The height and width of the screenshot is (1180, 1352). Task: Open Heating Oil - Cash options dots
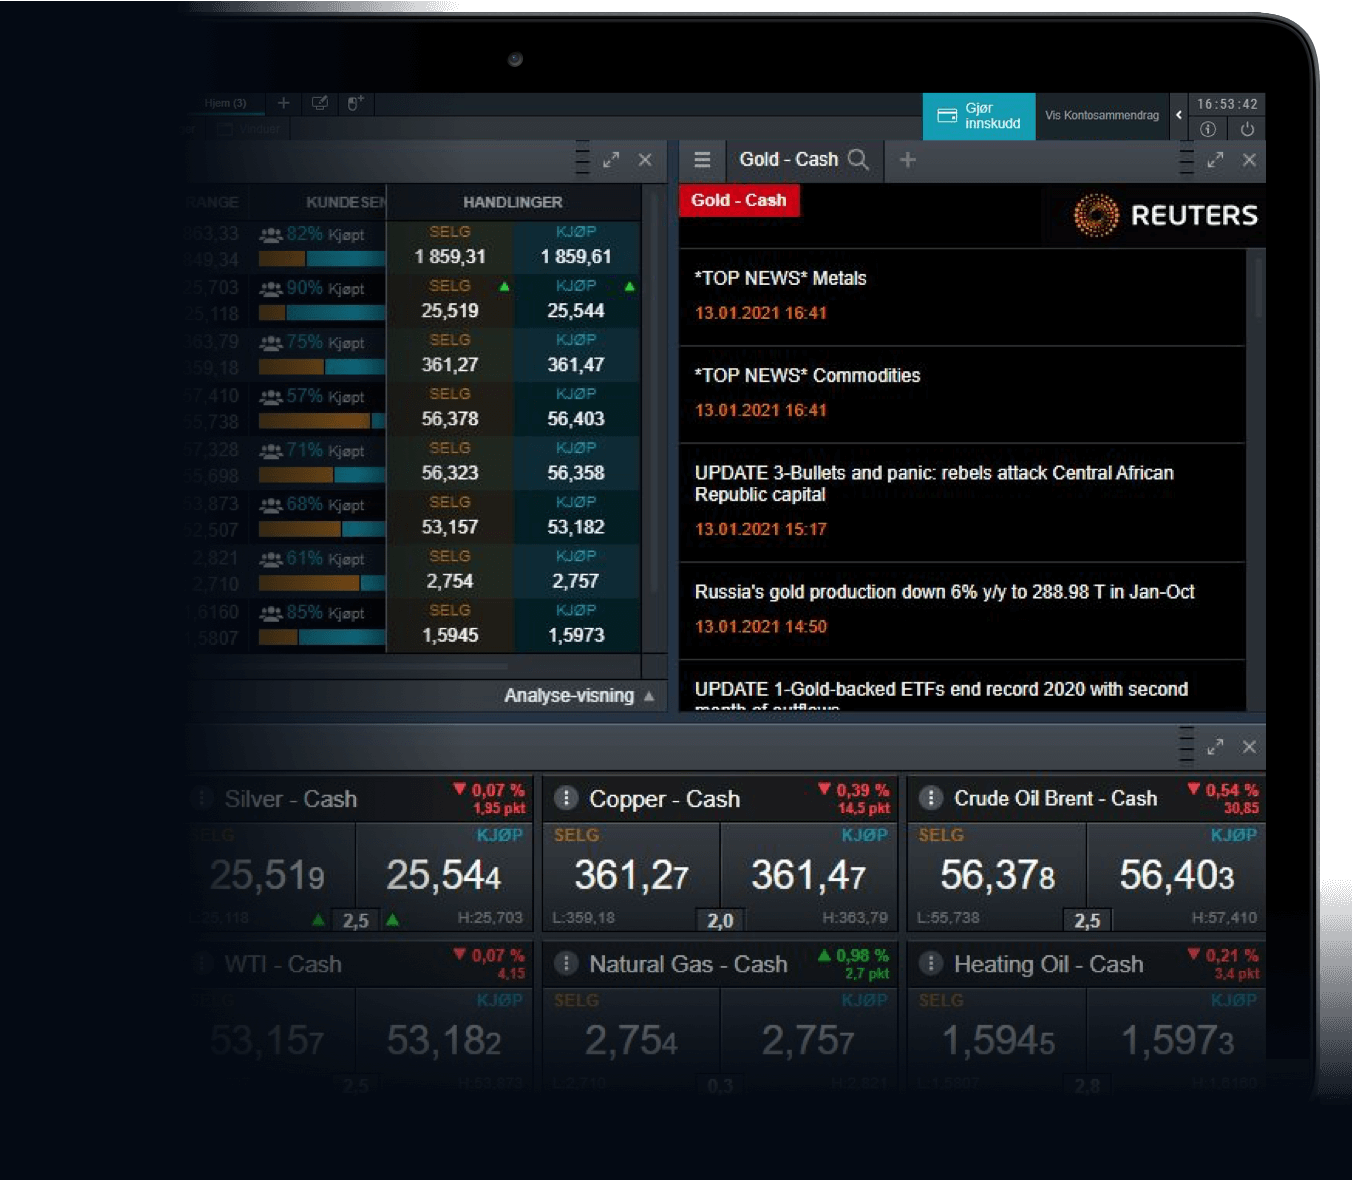tap(931, 963)
